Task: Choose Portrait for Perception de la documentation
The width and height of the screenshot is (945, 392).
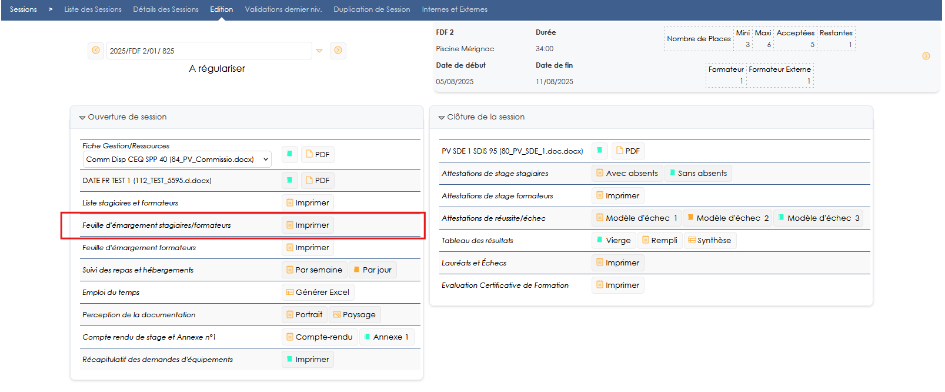Action: pyautogui.click(x=304, y=314)
